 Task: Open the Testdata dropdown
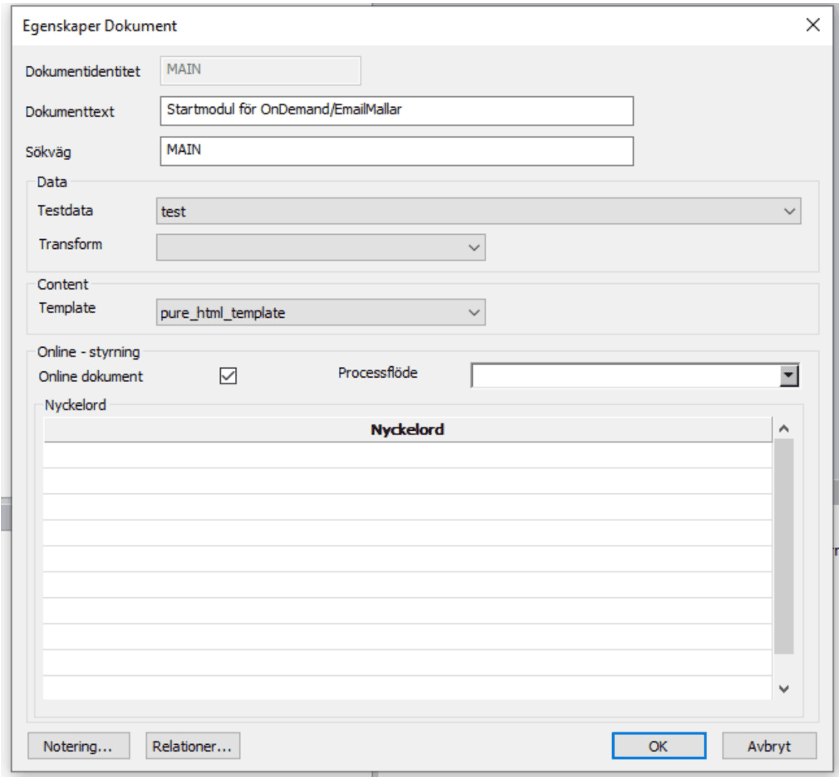pos(791,212)
